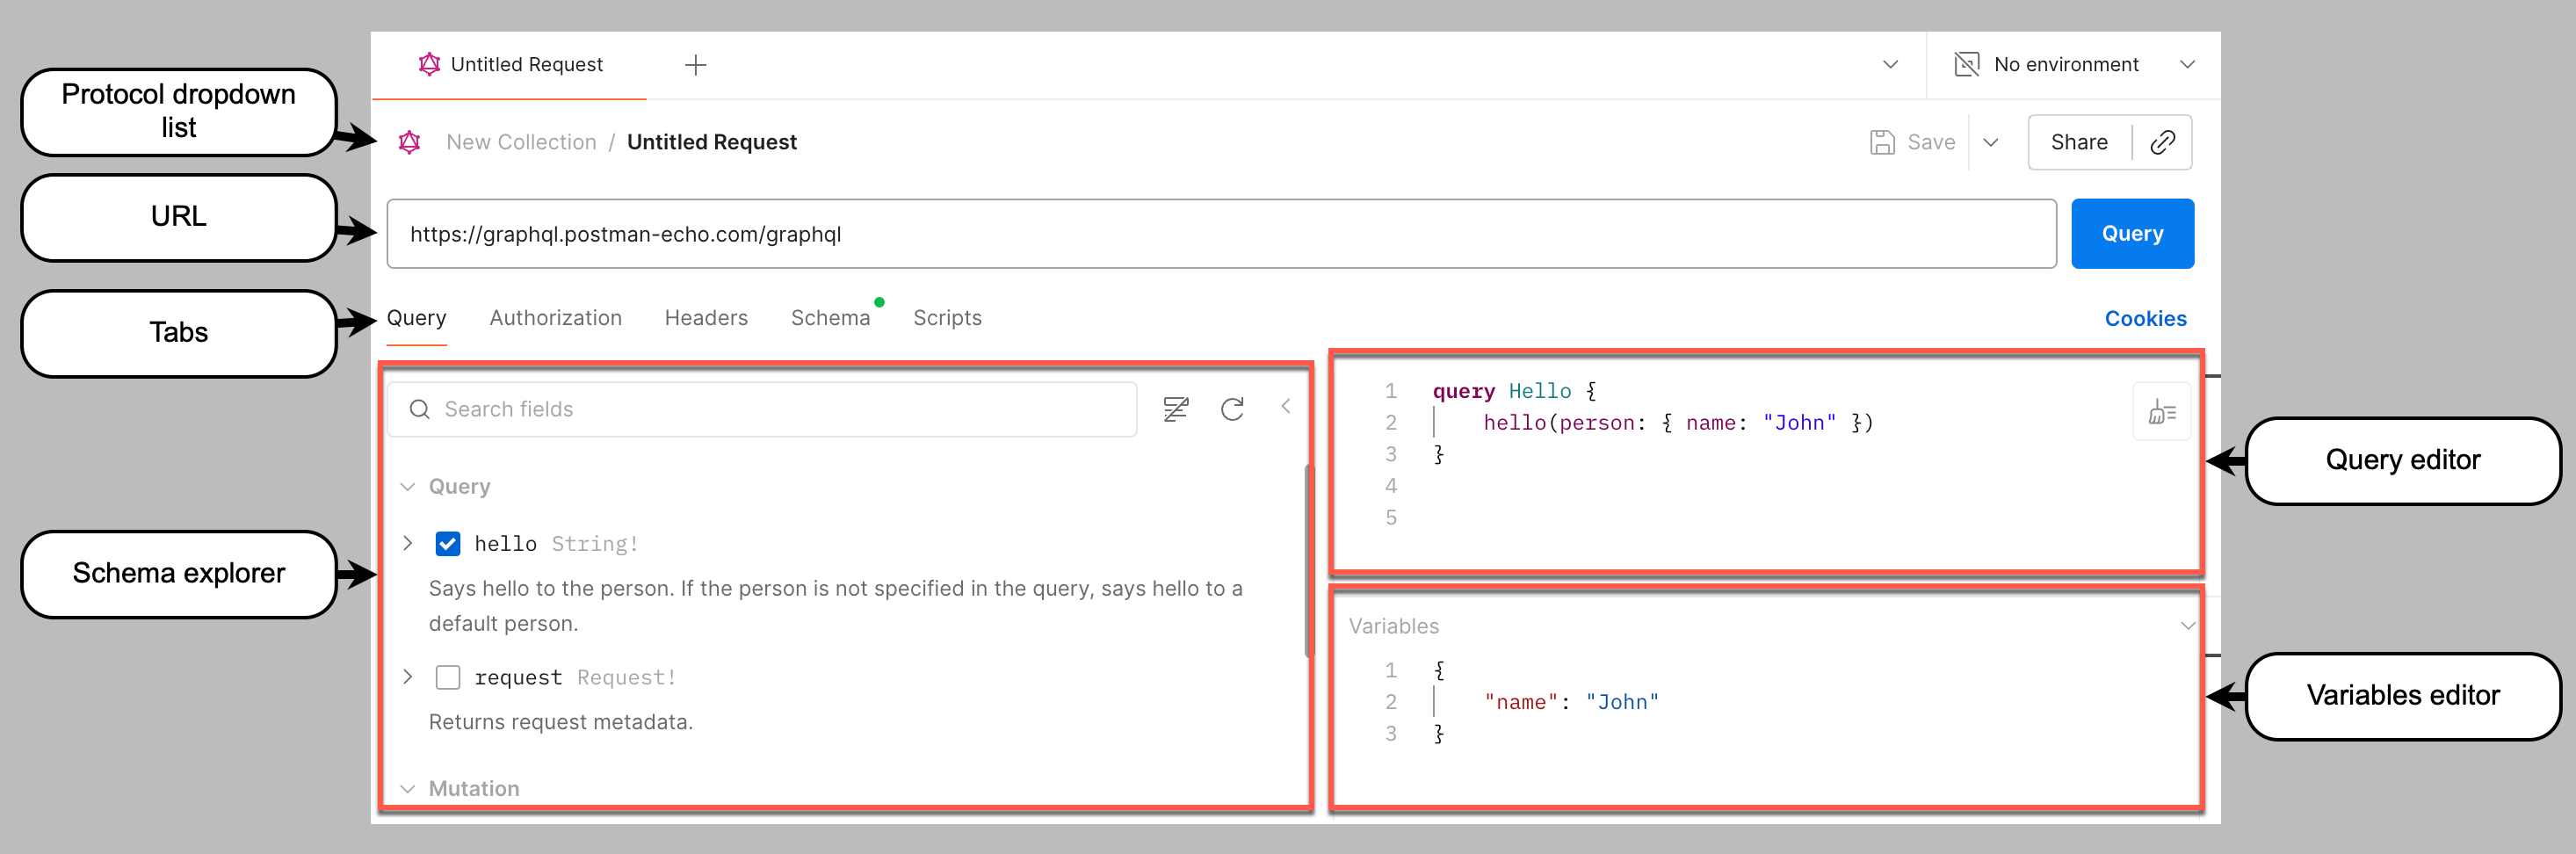Open the Cookies link
This screenshot has height=854, width=2576.
(2145, 319)
